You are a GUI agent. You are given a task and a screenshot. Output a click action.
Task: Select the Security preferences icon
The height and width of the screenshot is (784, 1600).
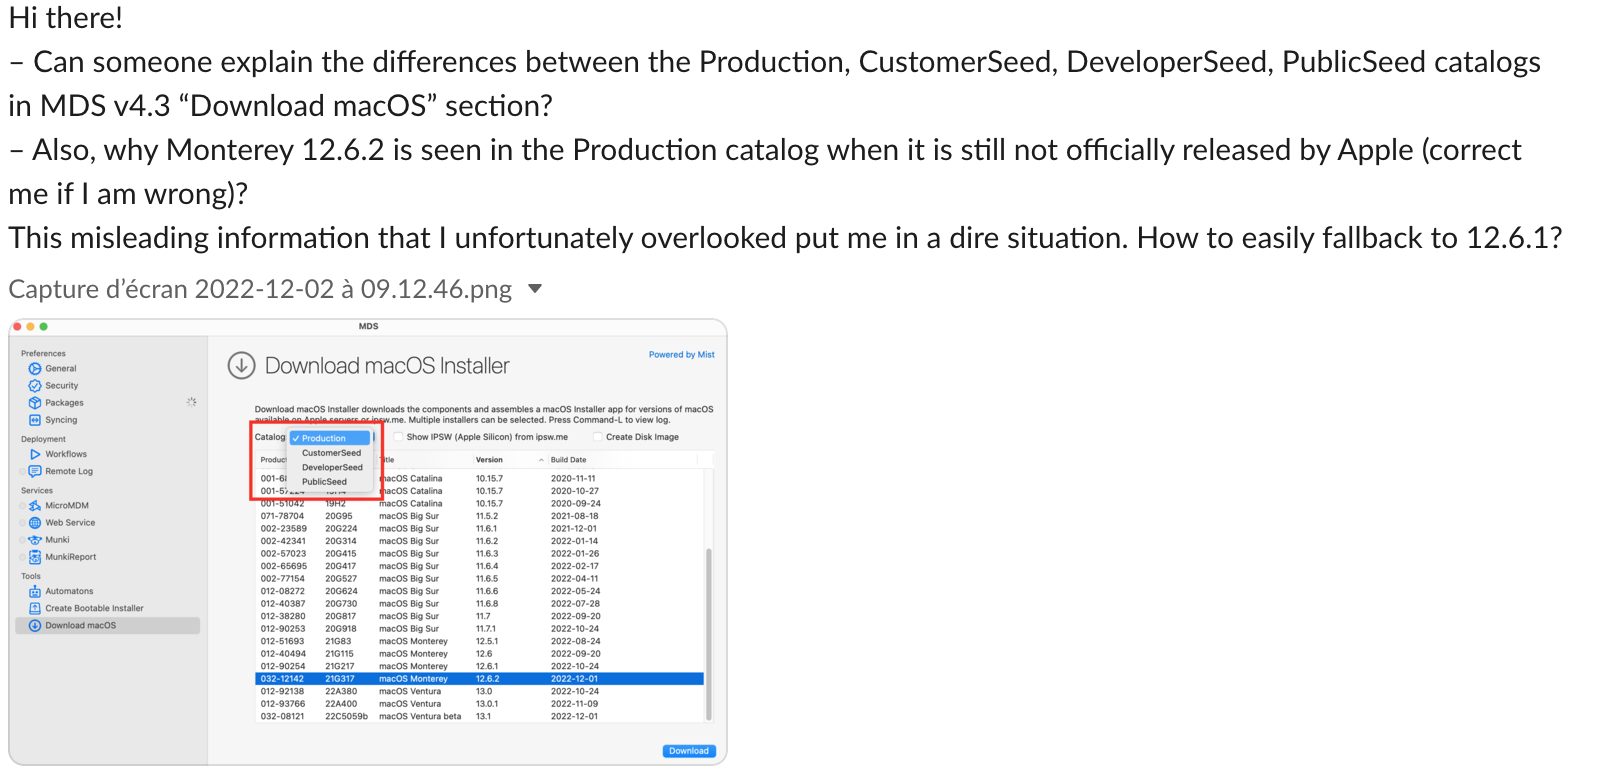pos(62,385)
